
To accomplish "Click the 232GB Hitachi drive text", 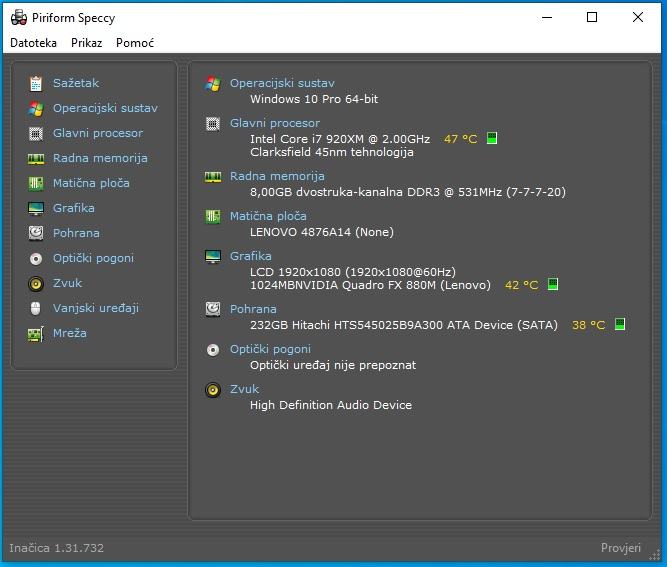I will coord(404,325).
